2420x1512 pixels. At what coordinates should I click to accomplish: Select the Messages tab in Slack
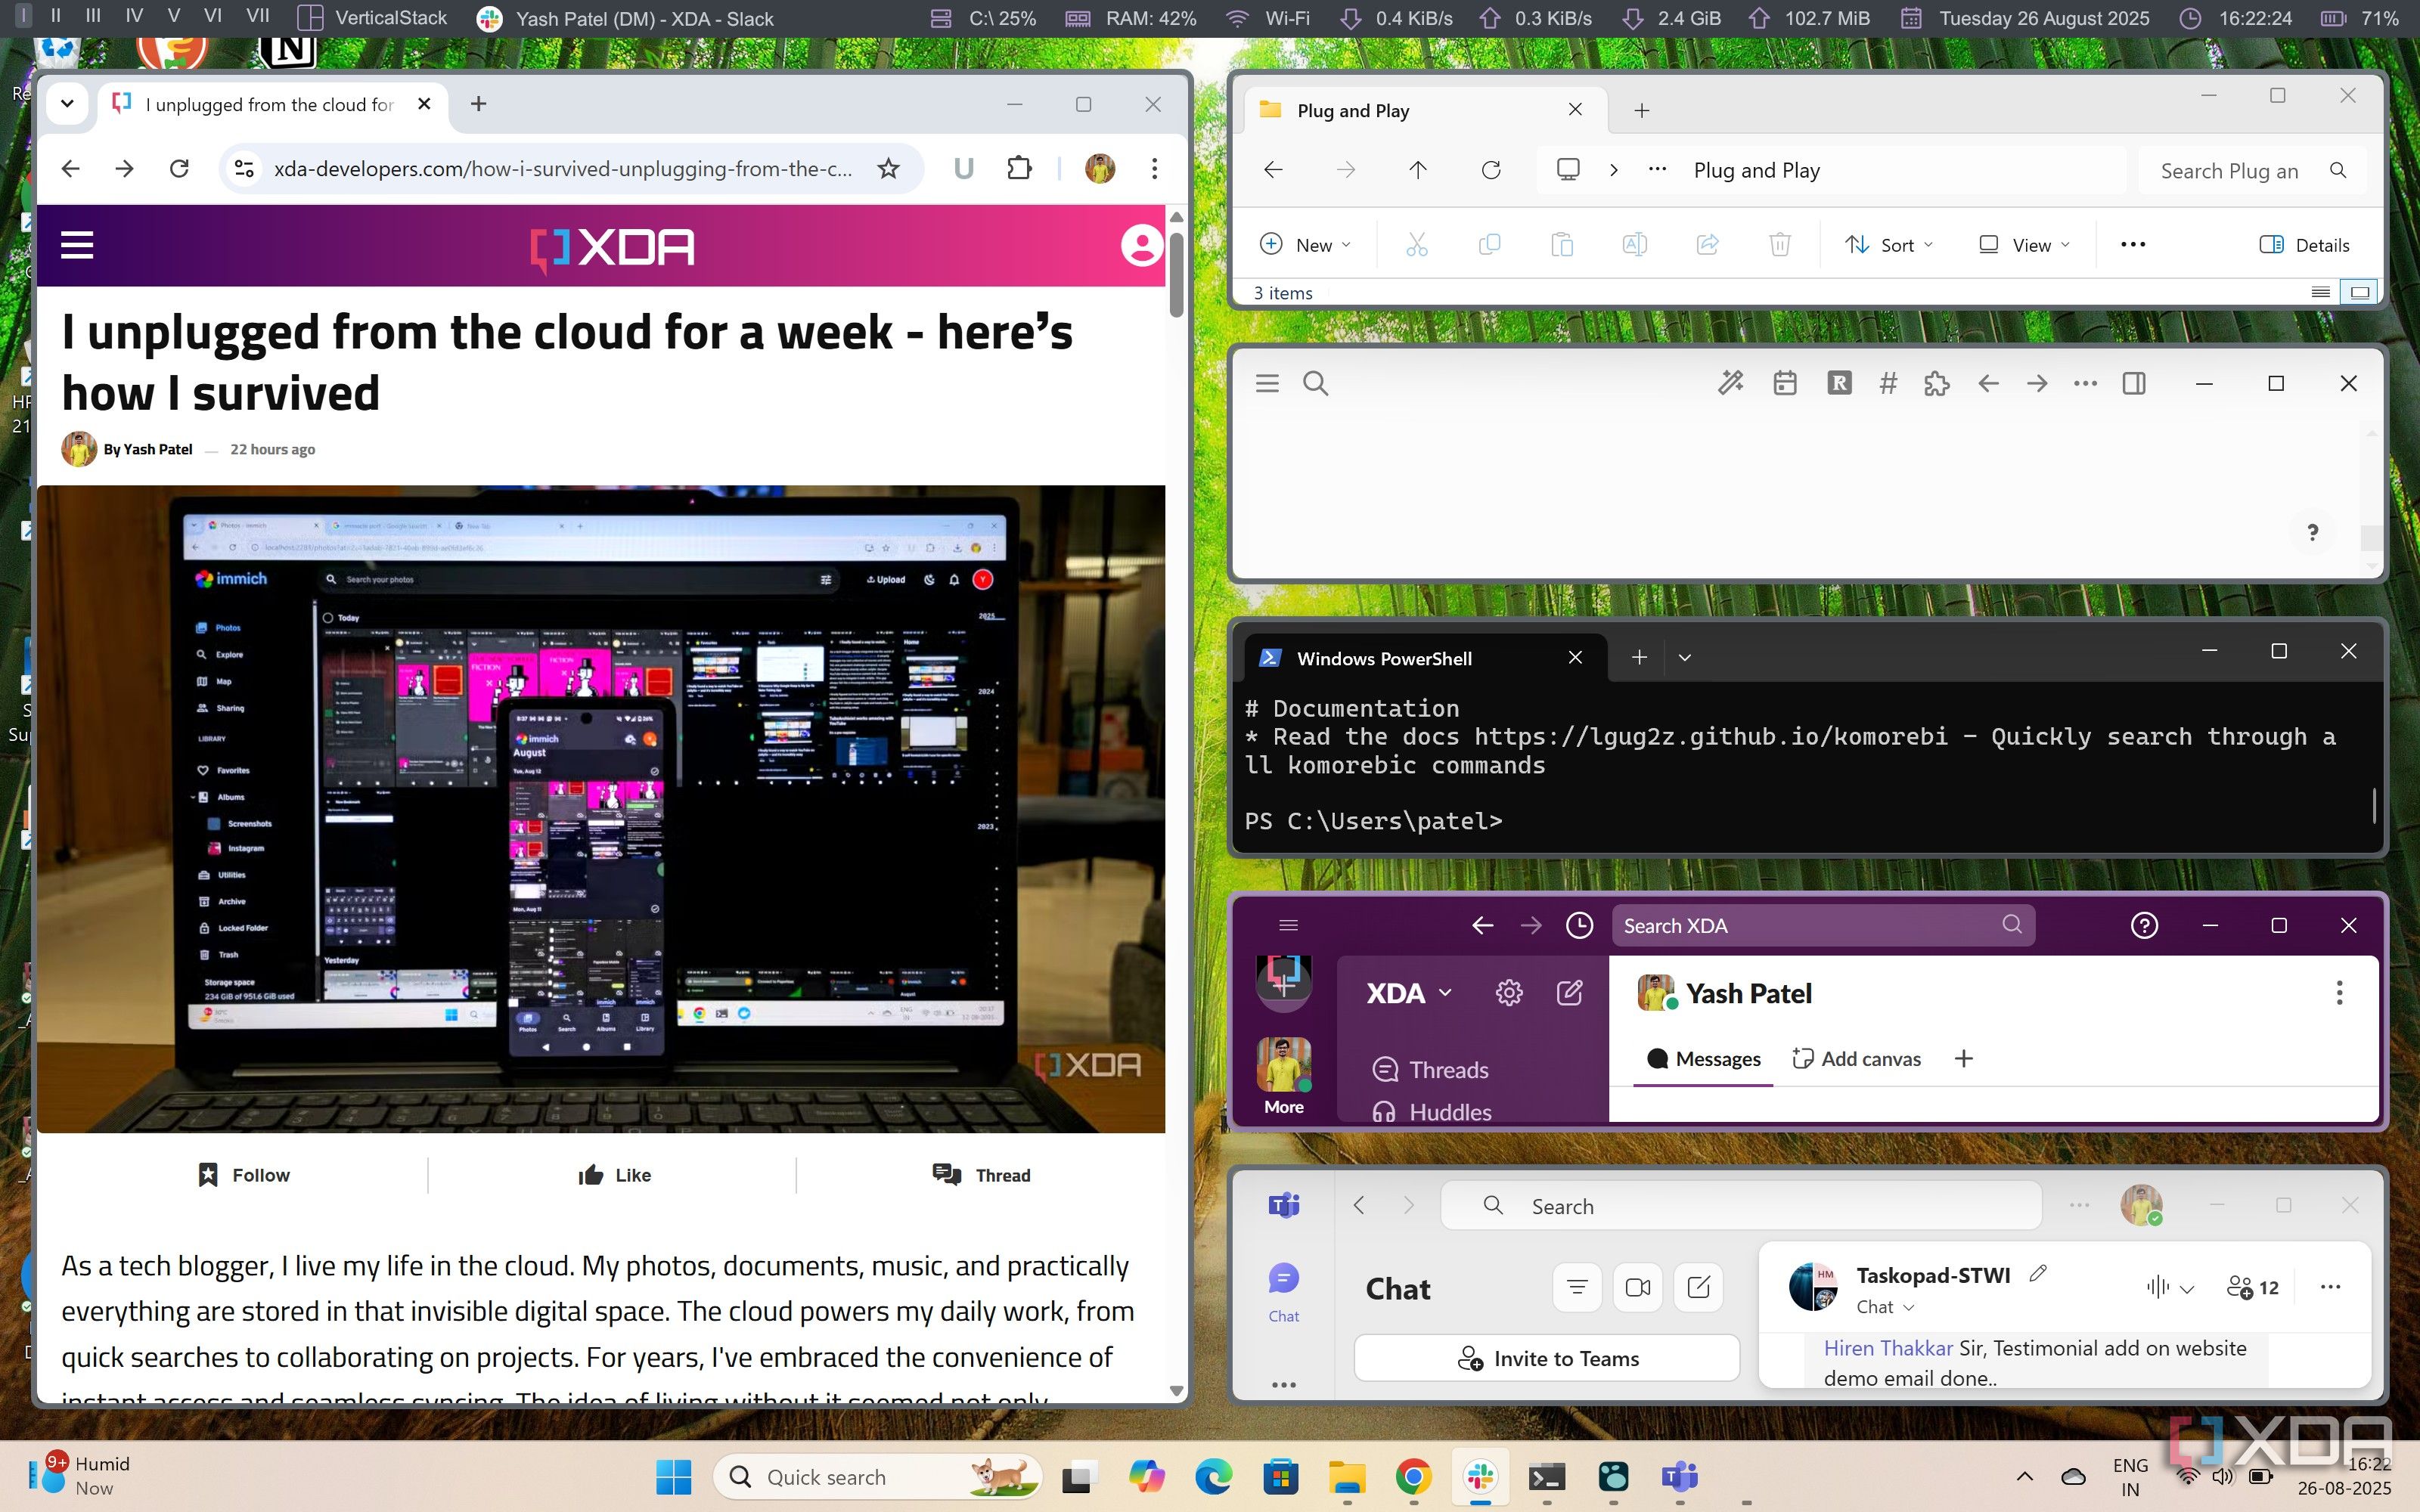1704,1059
